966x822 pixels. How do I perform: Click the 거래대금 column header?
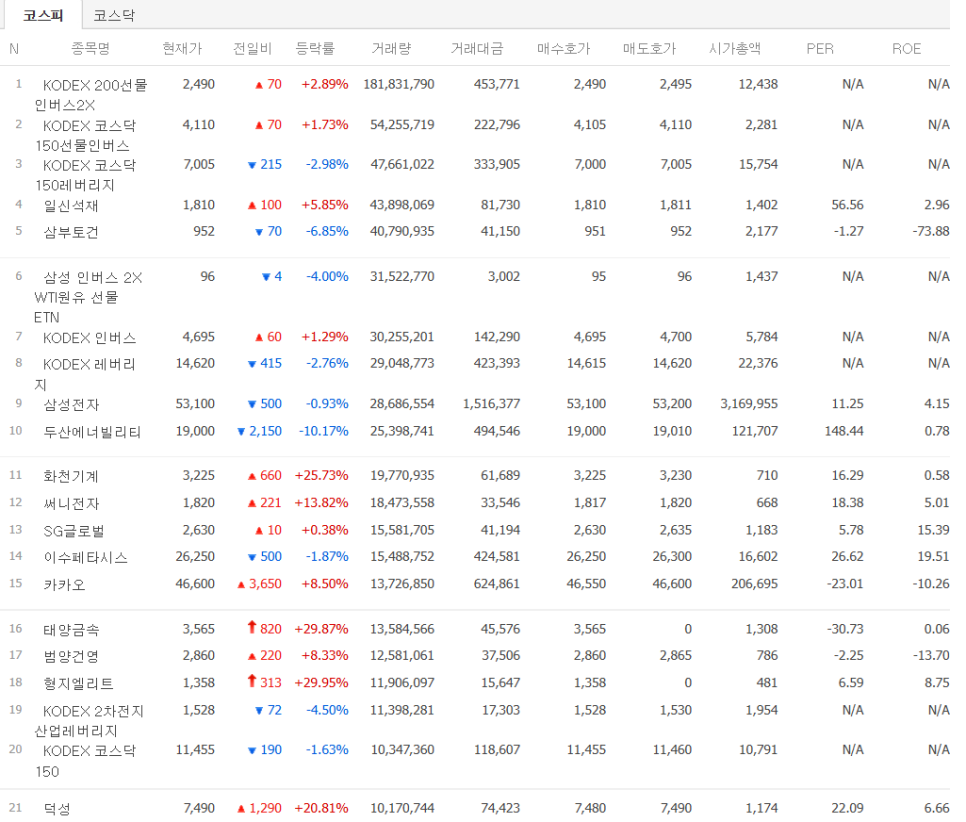(477, 48)
